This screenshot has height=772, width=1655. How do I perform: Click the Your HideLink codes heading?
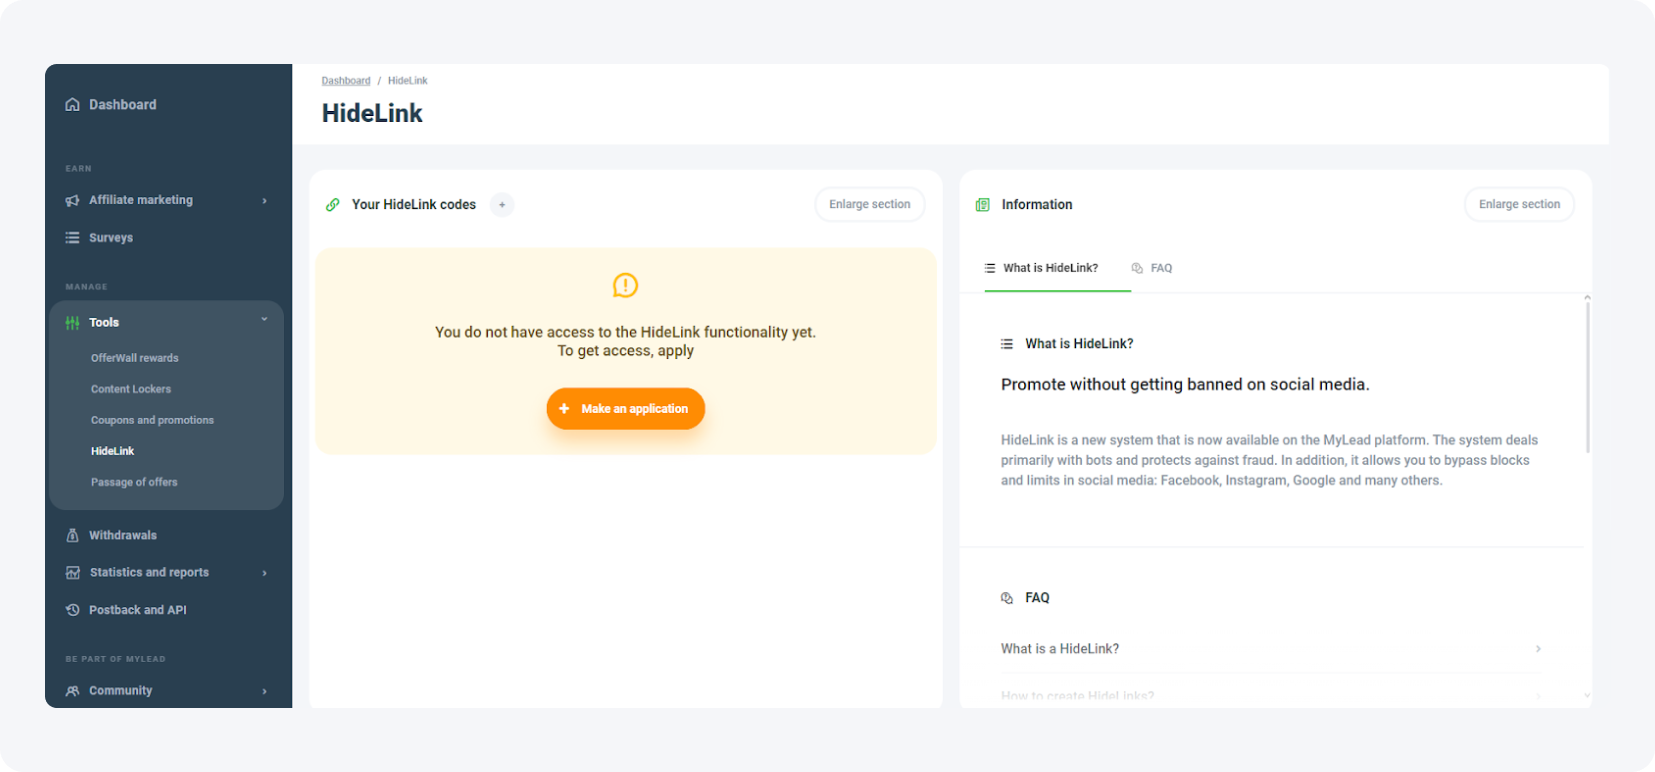pyautogui.click(x=414, y=205)
